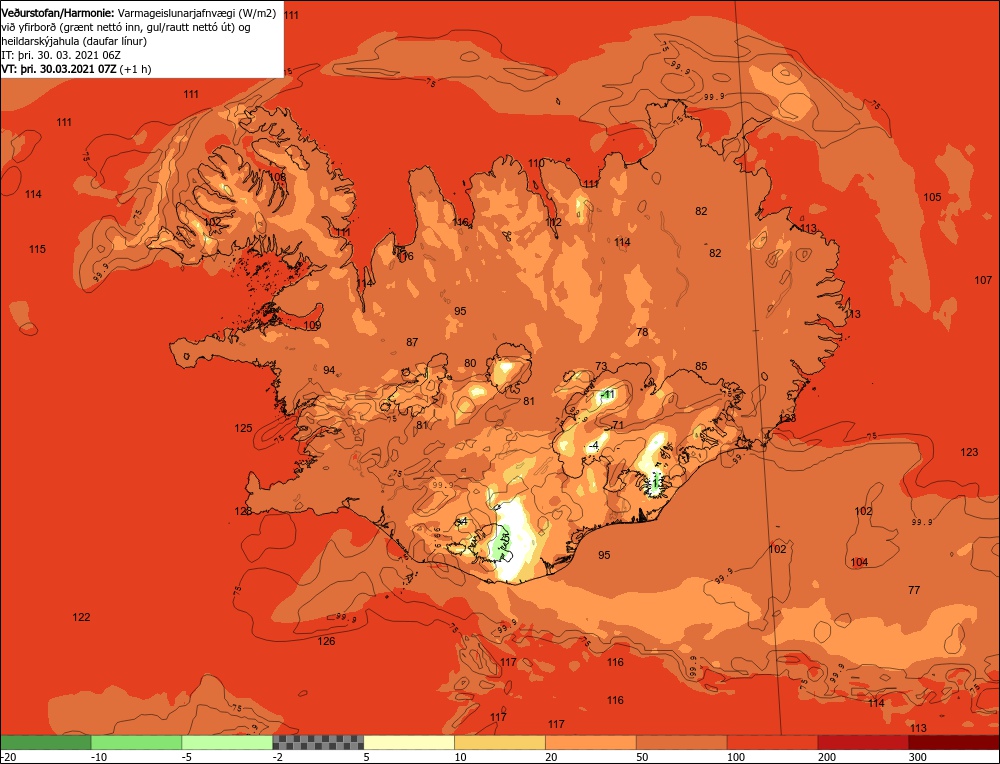Viewport: 1000px width, 764px height.
Task: Click the darkest maroon above-300 legend swatch
Action: pos(954,742)
